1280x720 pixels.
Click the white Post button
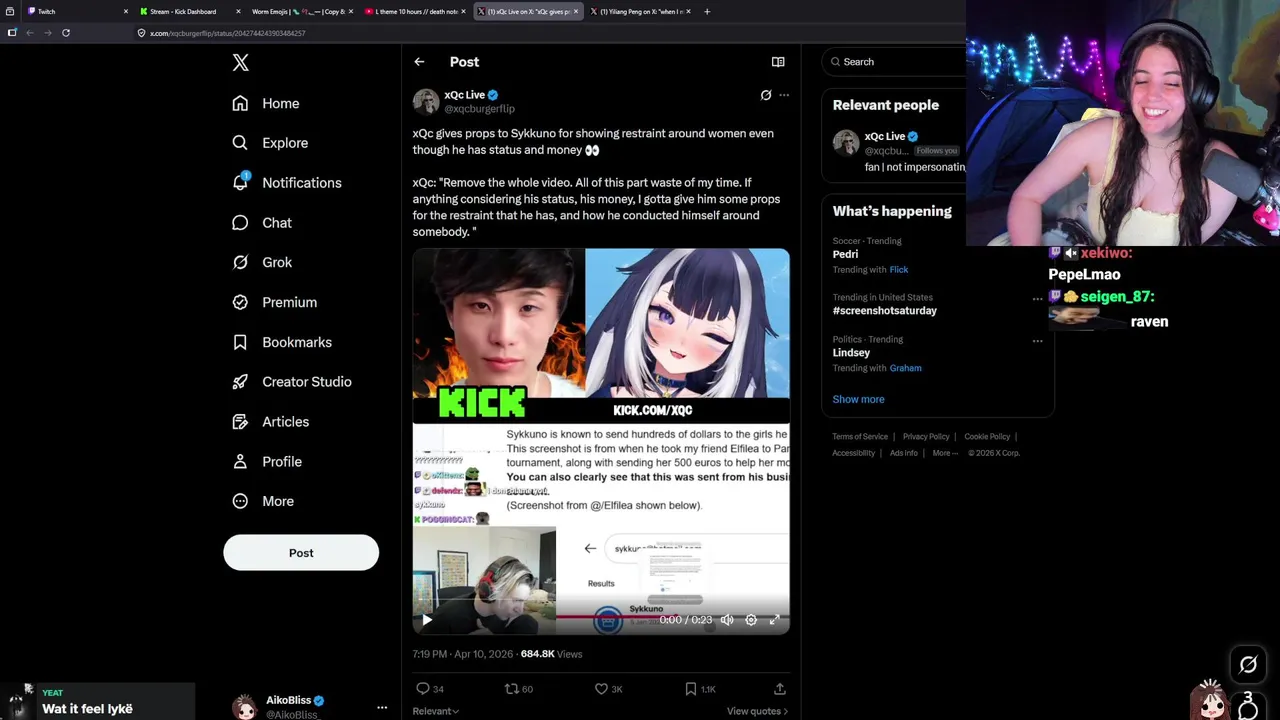[x=301, y=553]
